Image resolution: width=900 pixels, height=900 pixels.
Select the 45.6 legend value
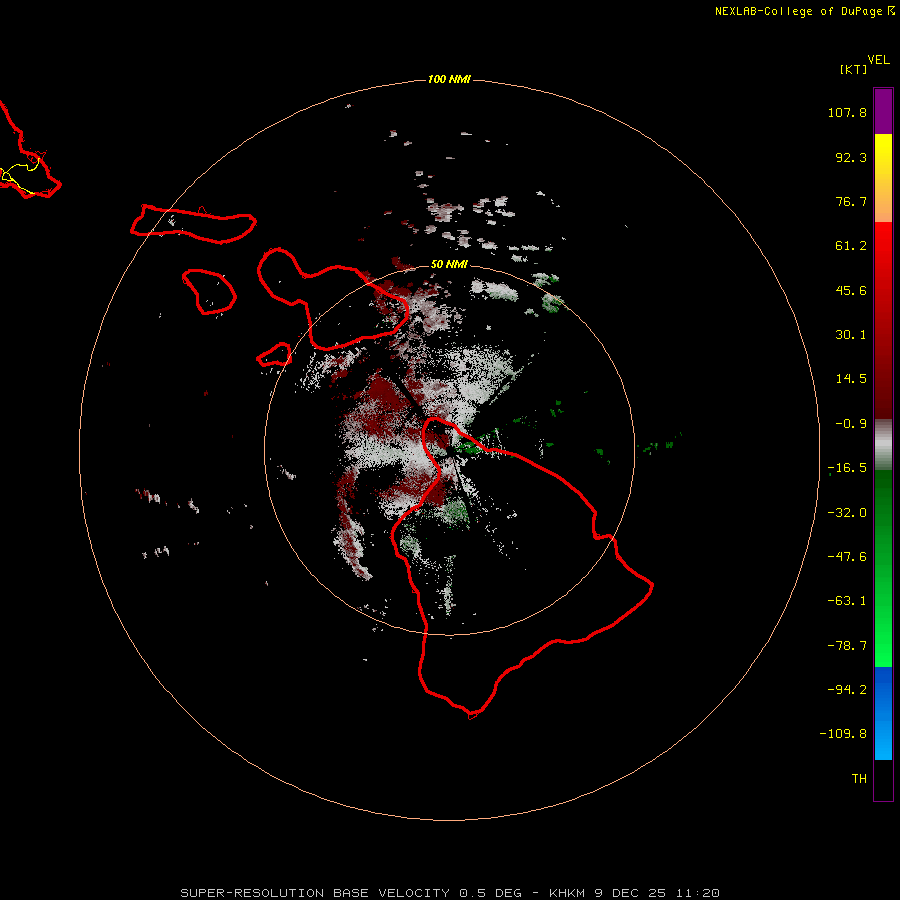[x=851, y=290]
